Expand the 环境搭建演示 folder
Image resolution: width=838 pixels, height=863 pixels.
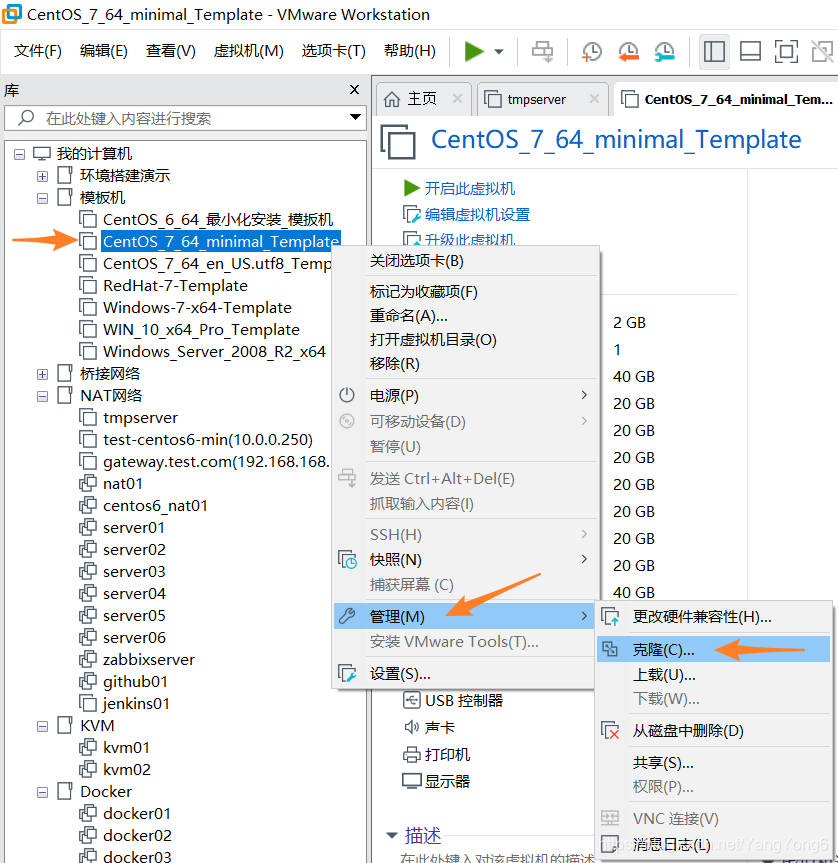tap(42, 176)
